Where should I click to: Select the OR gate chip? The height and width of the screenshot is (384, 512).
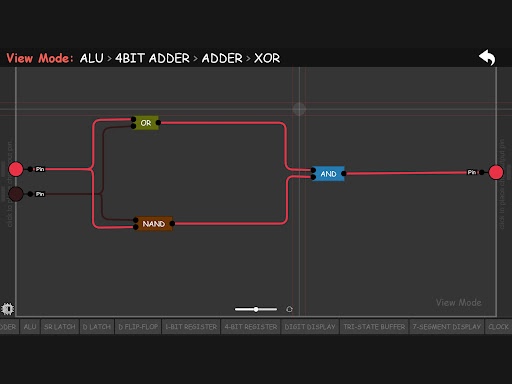click(x=146, y=123)
